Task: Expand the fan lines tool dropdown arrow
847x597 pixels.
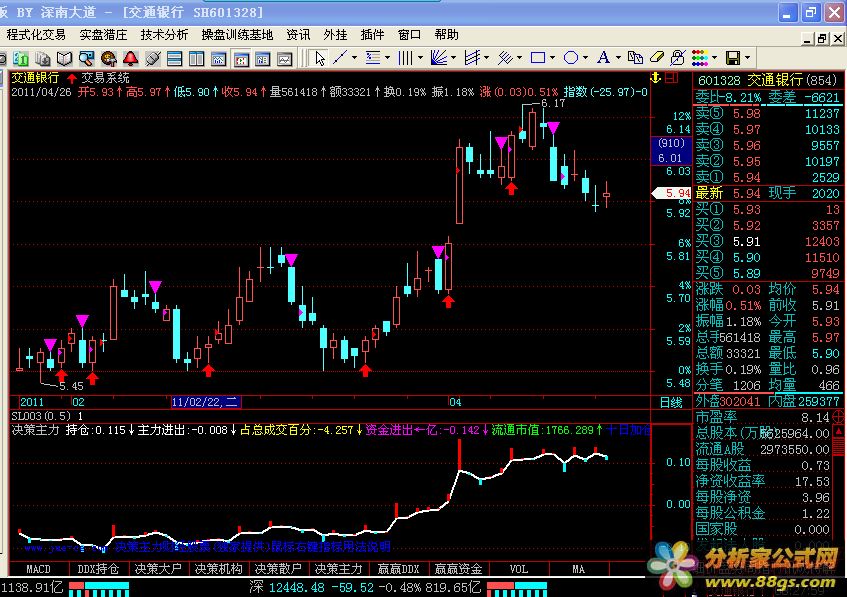Action: pyautogui.click(x=453, y=58)
